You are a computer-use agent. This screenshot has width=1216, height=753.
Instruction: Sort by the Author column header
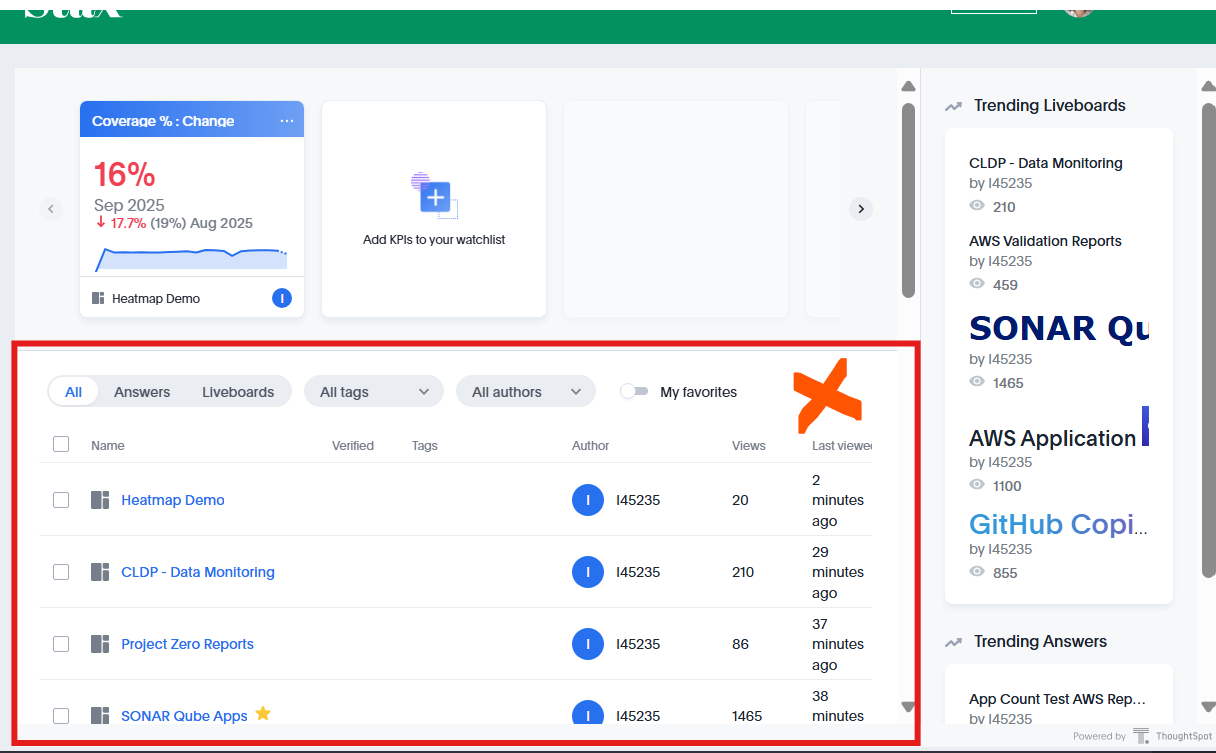pyautogui.click(x=591, y=446)
